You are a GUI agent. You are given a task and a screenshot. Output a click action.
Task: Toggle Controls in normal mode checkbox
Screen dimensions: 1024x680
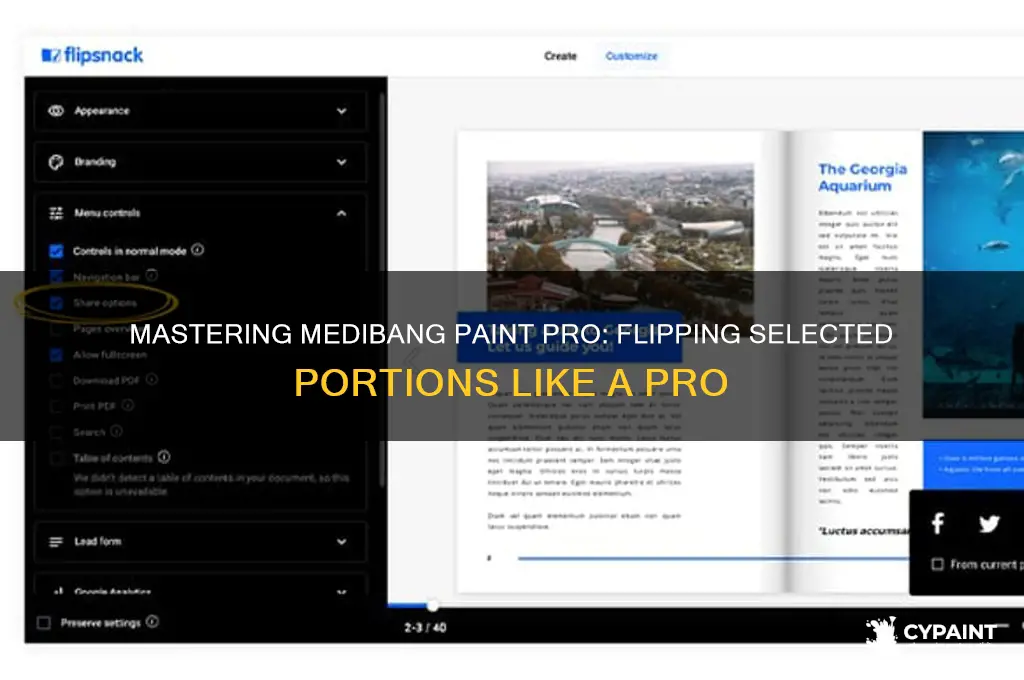point(56,251)
